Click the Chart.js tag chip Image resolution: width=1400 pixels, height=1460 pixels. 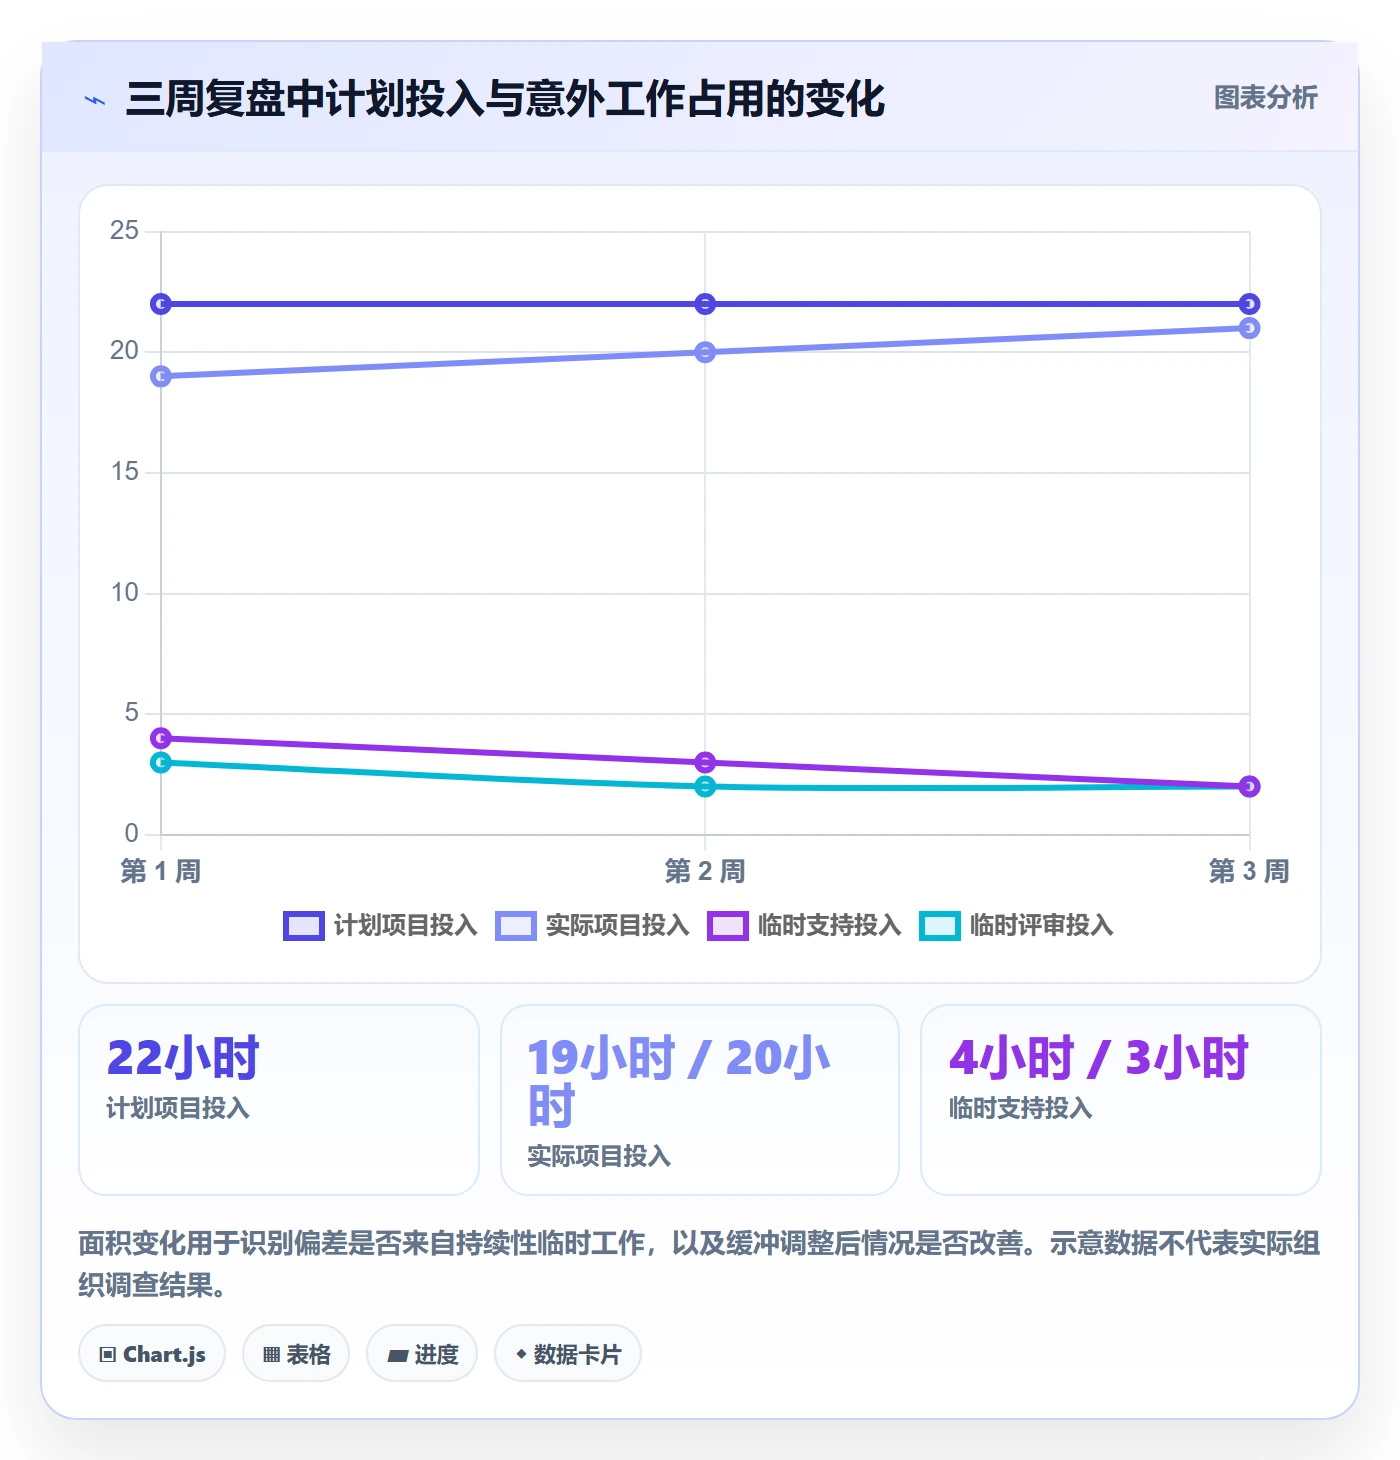152,1354
